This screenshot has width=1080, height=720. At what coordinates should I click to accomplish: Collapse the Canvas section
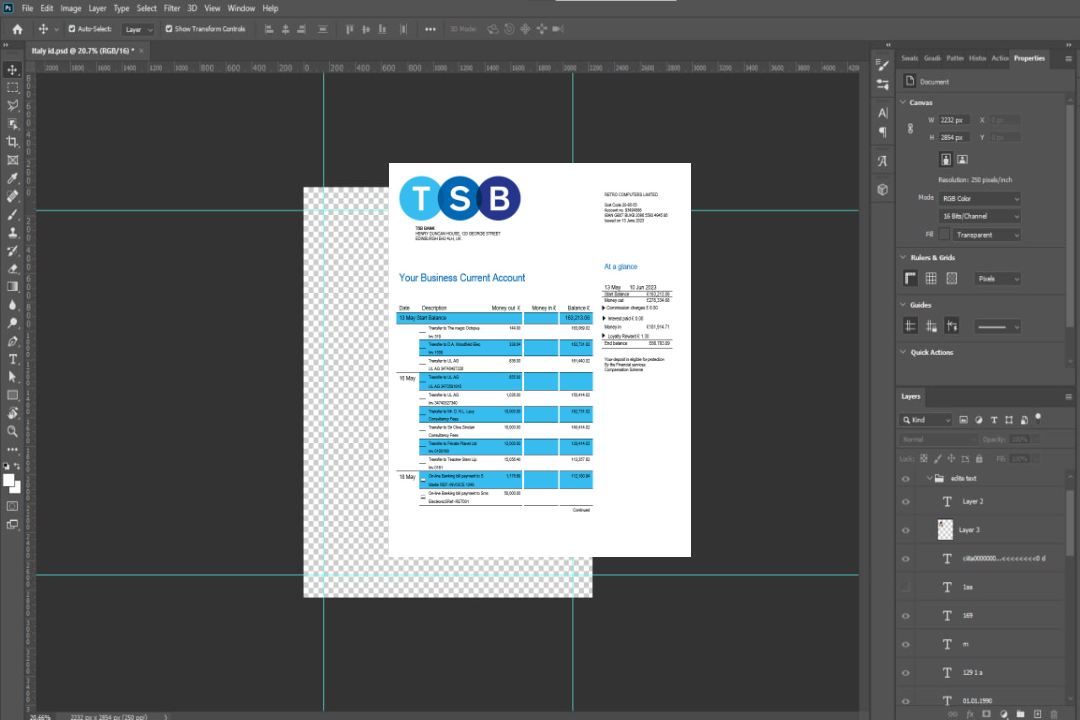[x=903, y=102]
